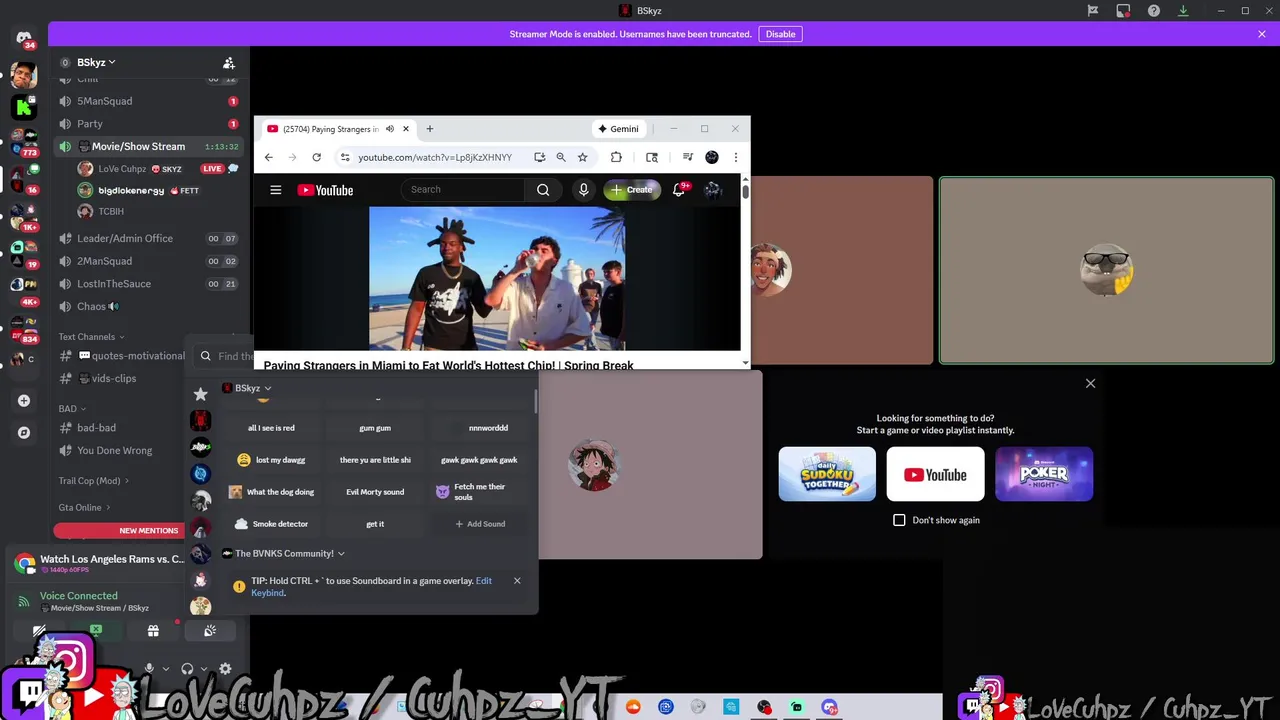Close the activity suggestion panel
The image size is (1280, 720).
[x=1091, y=384]
